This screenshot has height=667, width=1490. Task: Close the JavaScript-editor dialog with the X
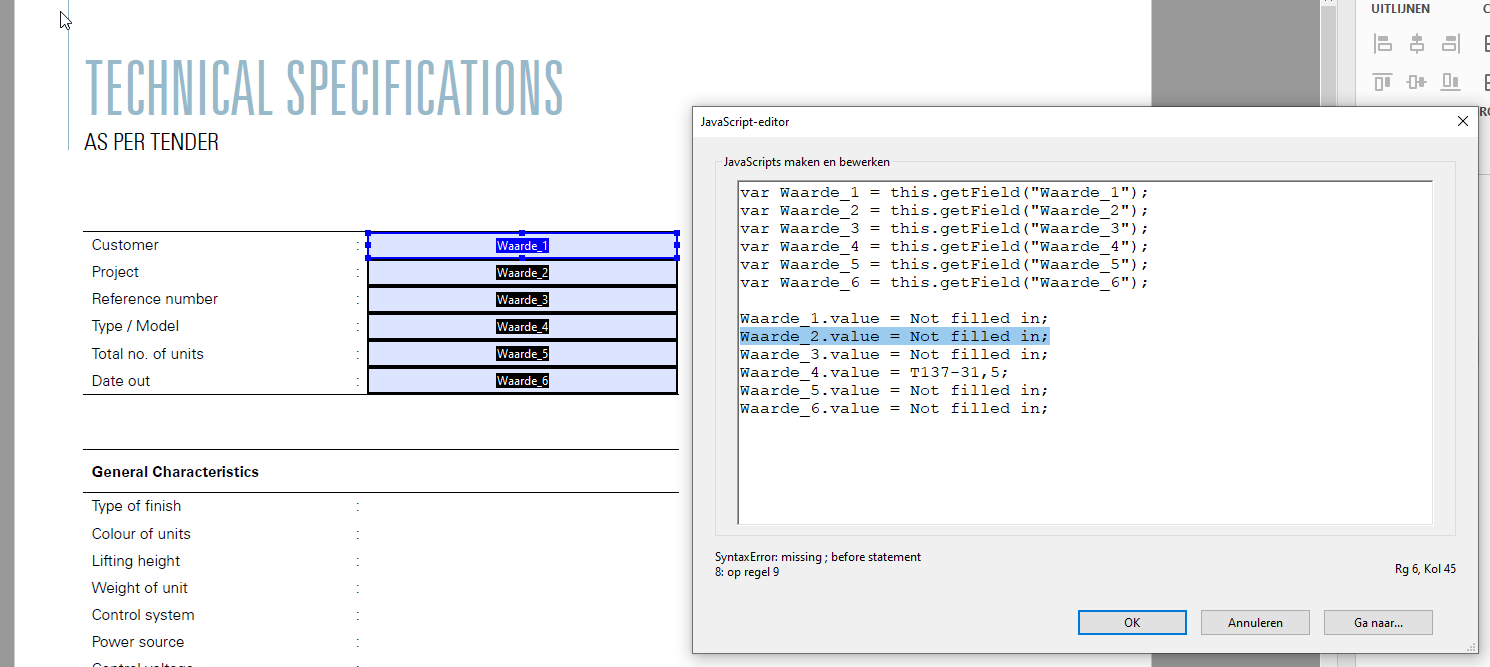(1463, 120)
